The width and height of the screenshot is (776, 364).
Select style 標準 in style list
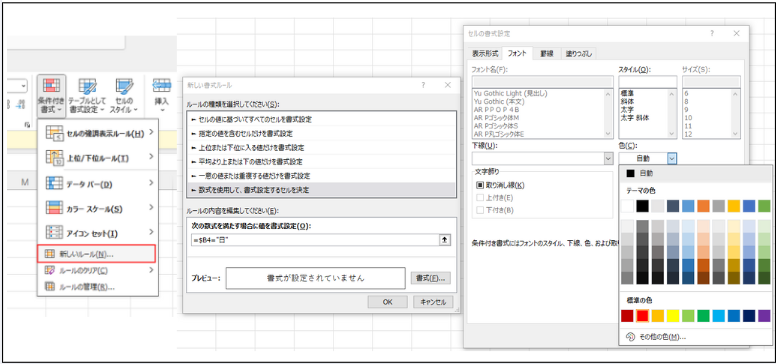coord(627,93)
